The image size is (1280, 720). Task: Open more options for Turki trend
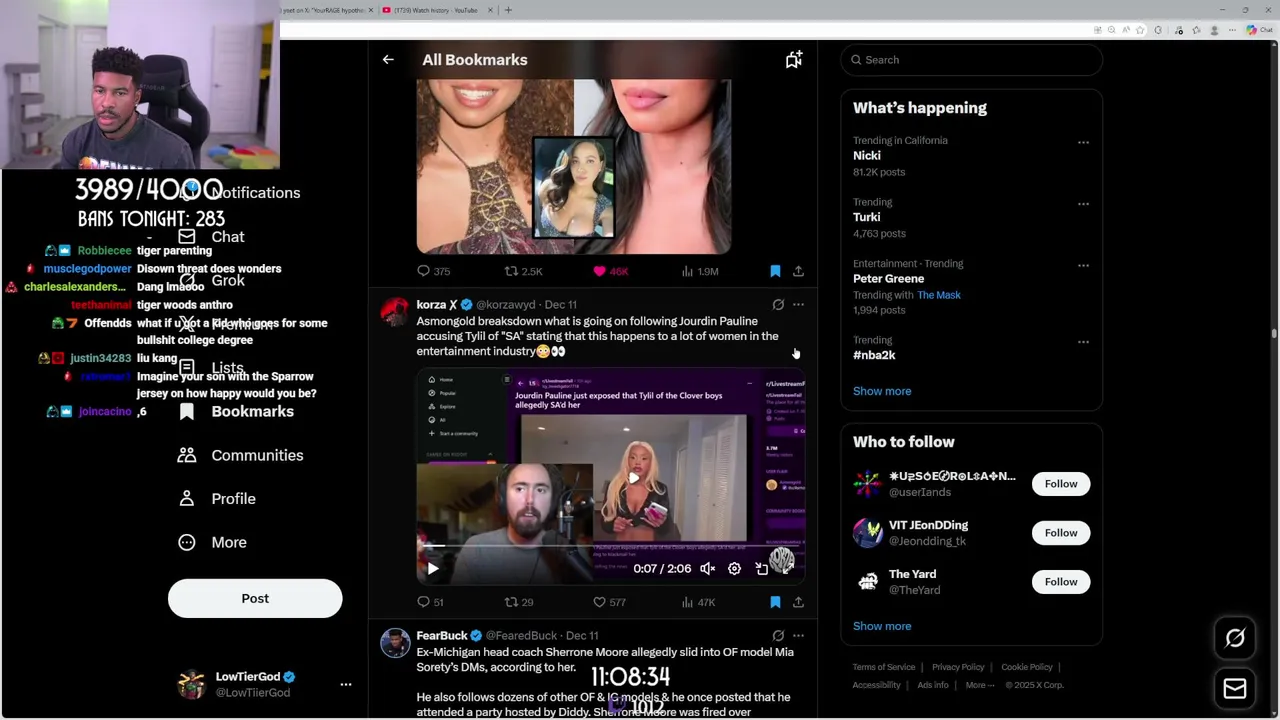coord(1083,204)
